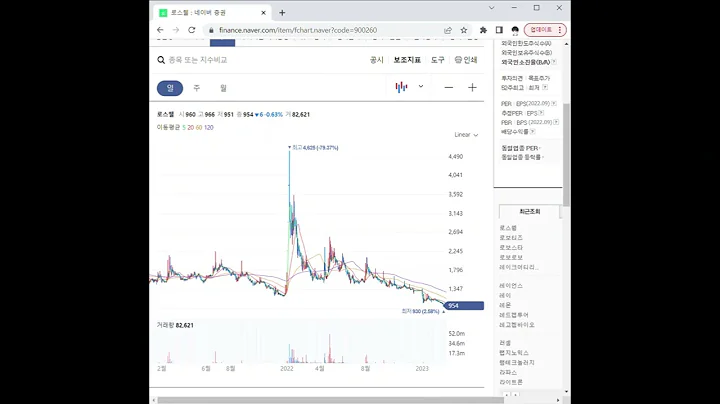
Task: Open 레드캡투어 in the recent list
Action: (514, 315)
